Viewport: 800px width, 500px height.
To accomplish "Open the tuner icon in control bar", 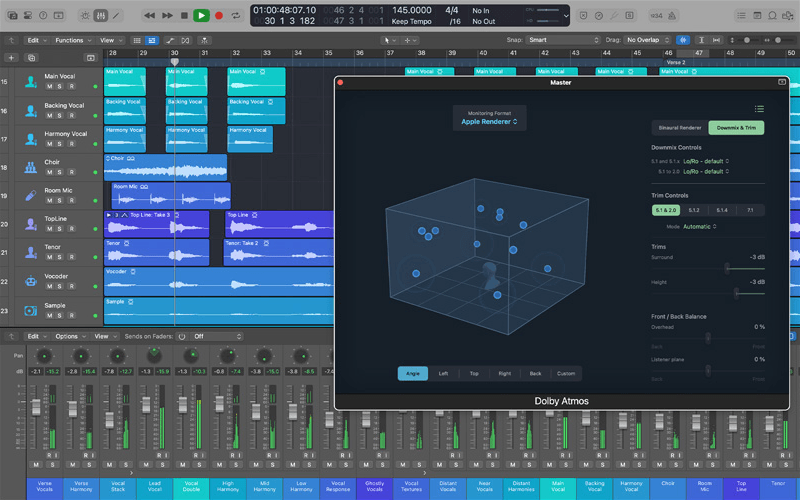I will point(614,15).
